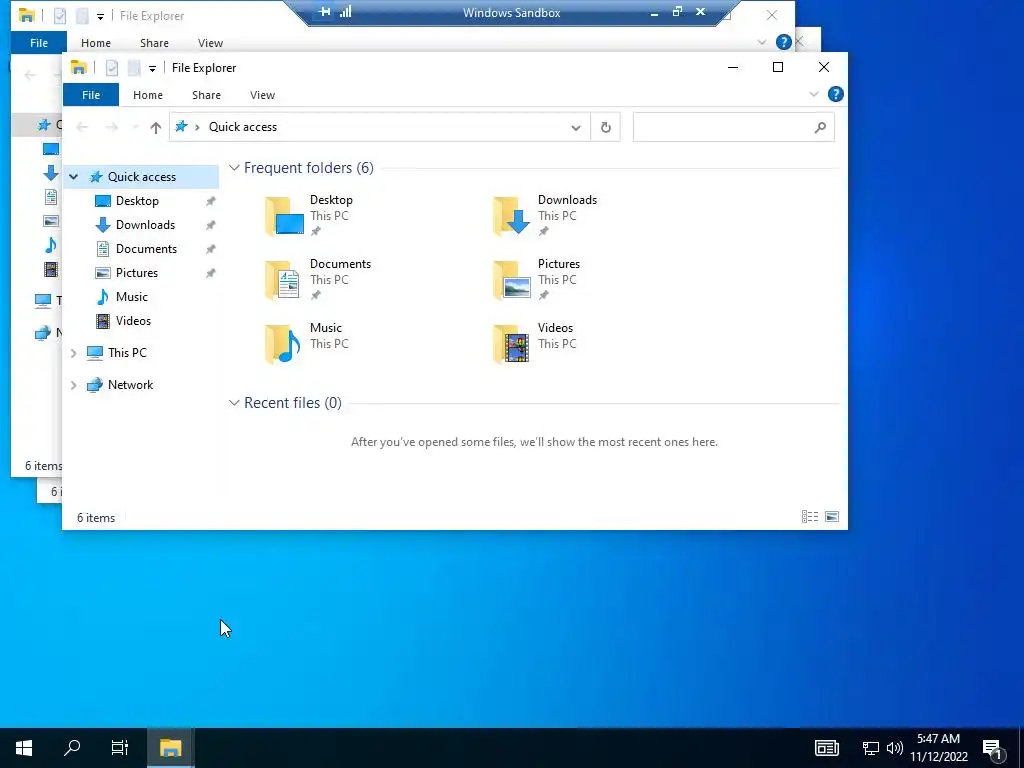This screenshot has height=768, width=1024.
Task: Open the Pictures folder in Frequent folders
Action: point(536,280)
